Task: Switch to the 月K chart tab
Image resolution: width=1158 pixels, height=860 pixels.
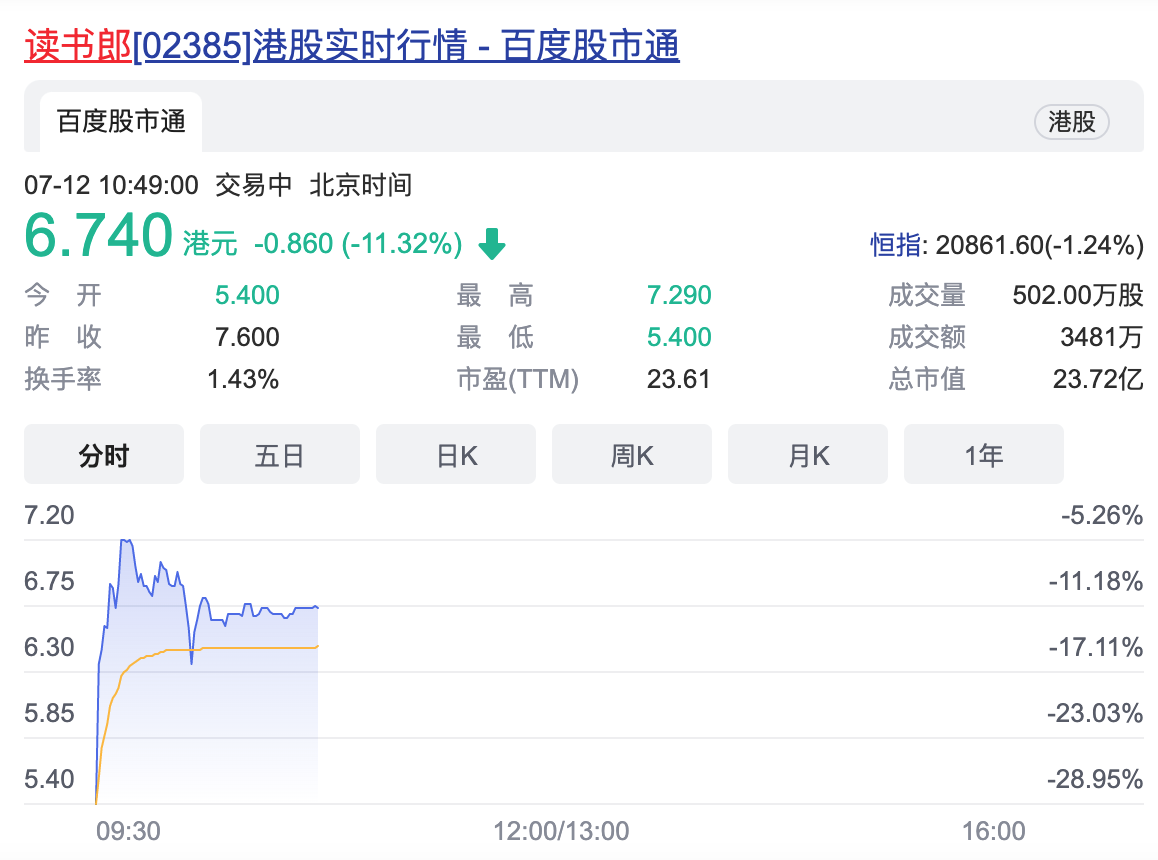Action: pos(808,454)
